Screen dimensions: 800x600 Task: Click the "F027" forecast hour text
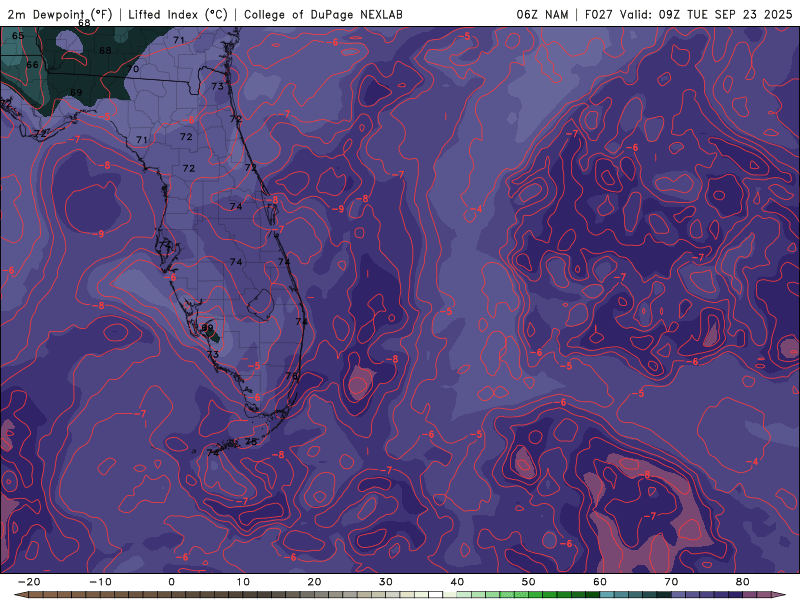pos(599,14)
